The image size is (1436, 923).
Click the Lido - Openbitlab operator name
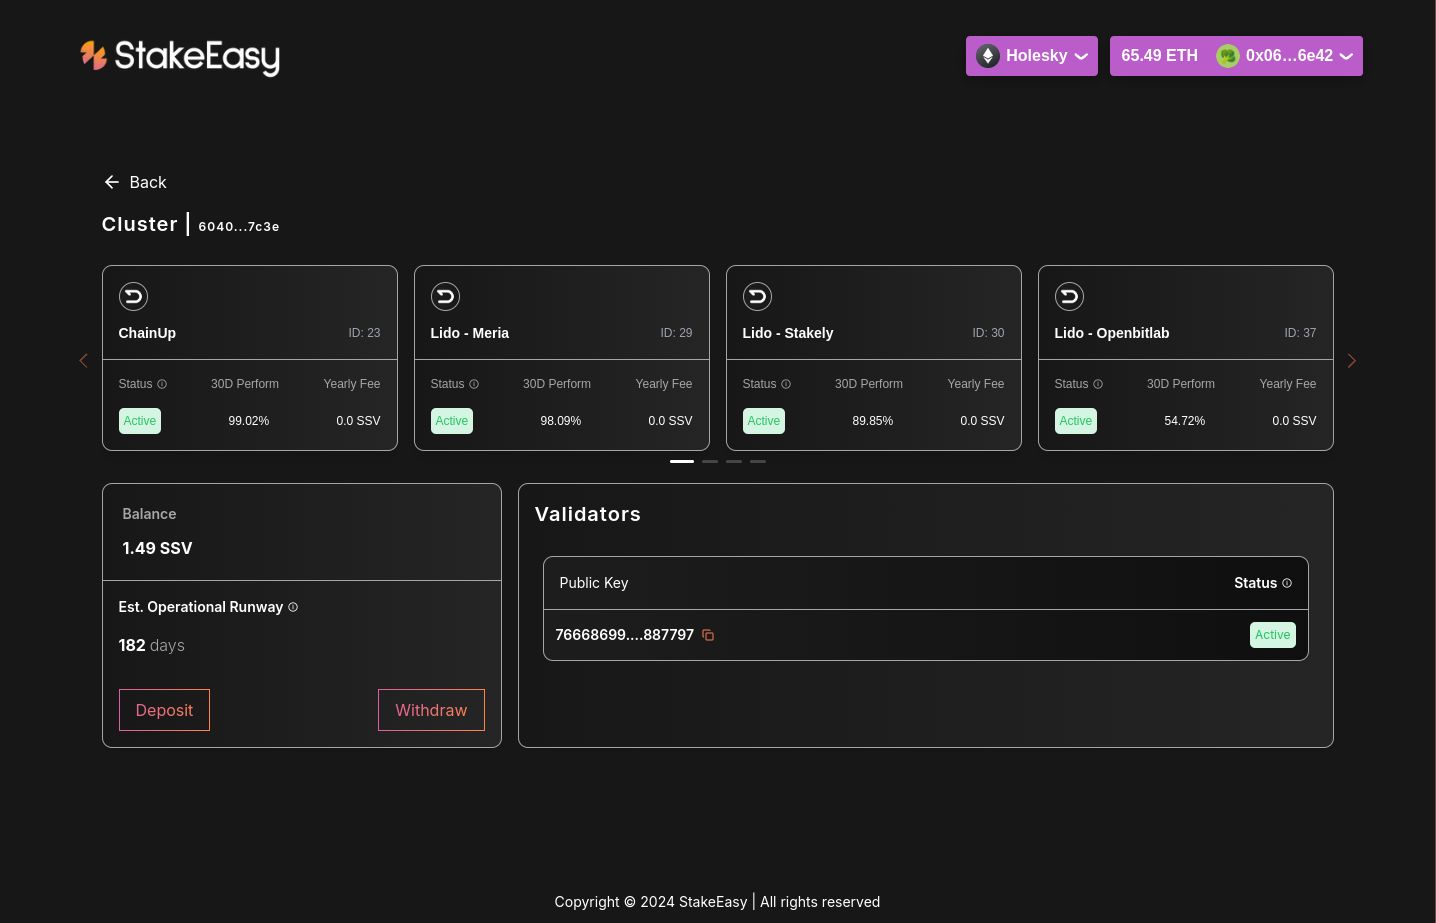click(x=1112, y=333)
